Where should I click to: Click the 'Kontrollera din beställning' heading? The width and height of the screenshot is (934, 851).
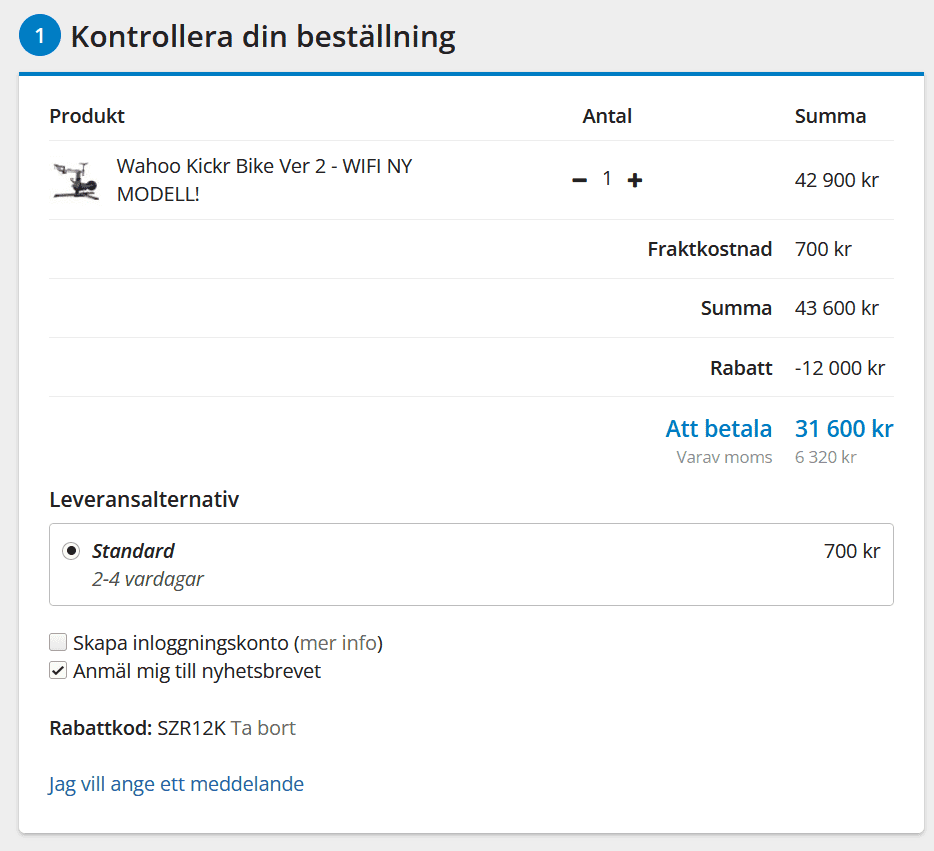click(x=263, y=37)
